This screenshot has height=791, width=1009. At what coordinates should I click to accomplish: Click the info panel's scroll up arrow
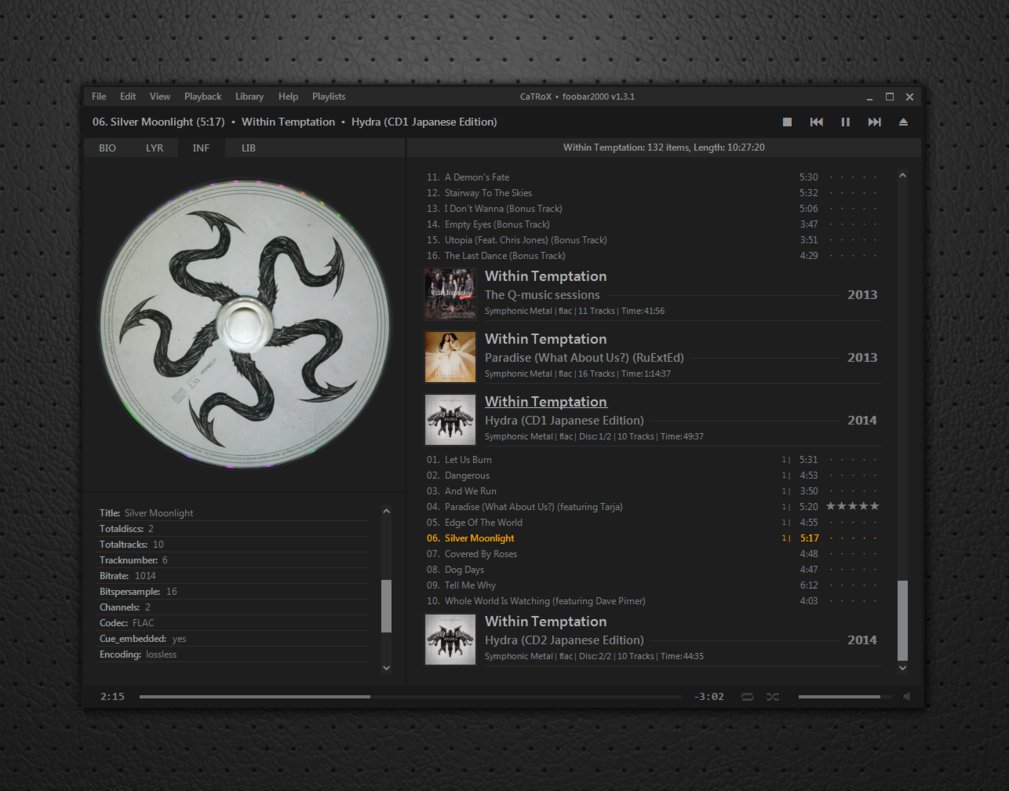click(x=386, y=512)
